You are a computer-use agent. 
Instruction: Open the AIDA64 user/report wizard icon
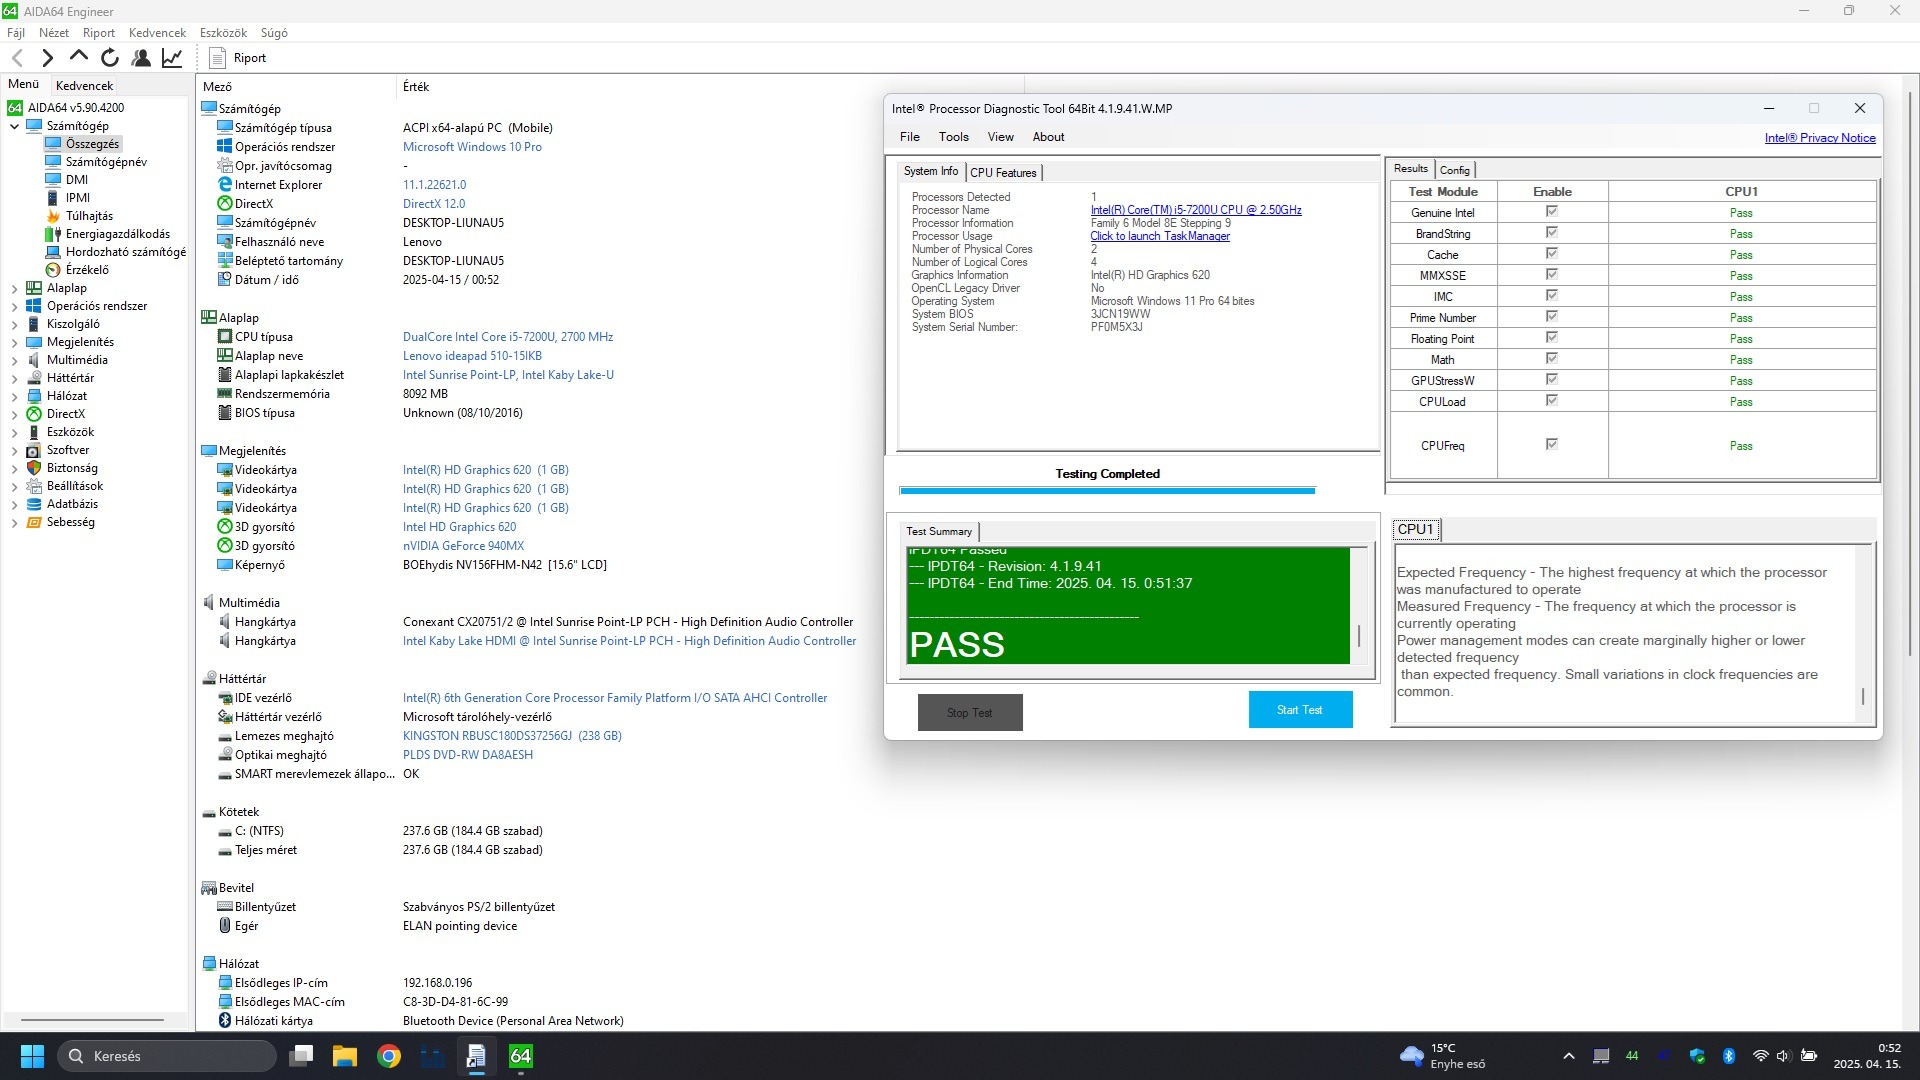tap(141, 58)
